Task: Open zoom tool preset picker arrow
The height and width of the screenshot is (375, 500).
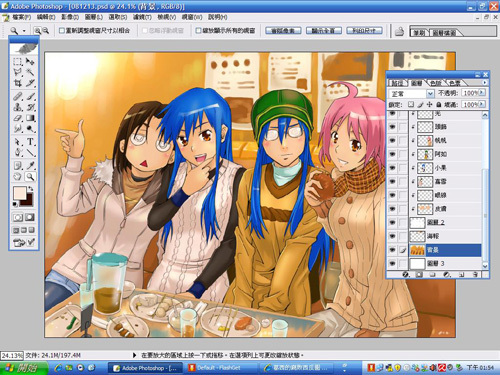Action: tap(24, 31)
